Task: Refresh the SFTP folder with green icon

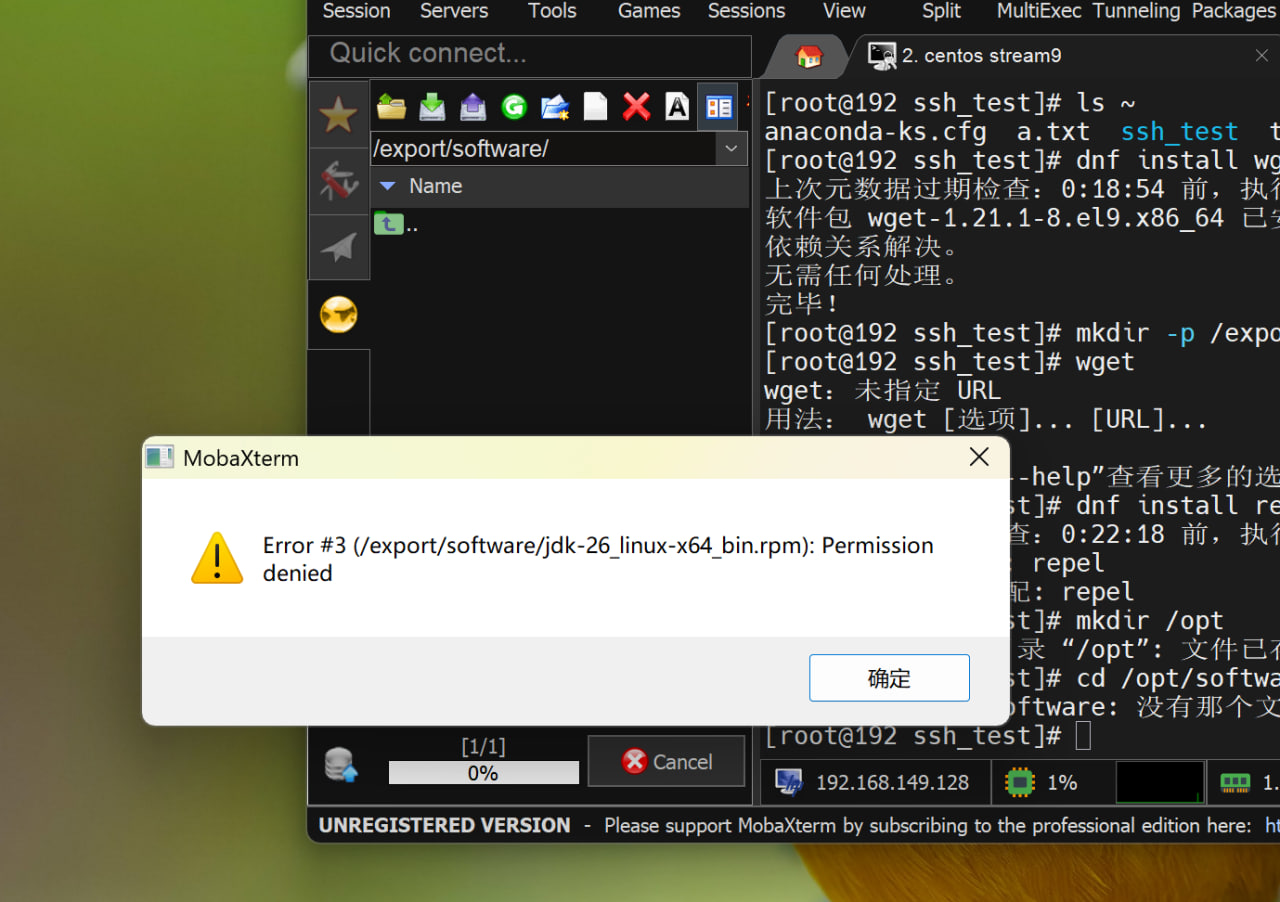Action: 514,106
